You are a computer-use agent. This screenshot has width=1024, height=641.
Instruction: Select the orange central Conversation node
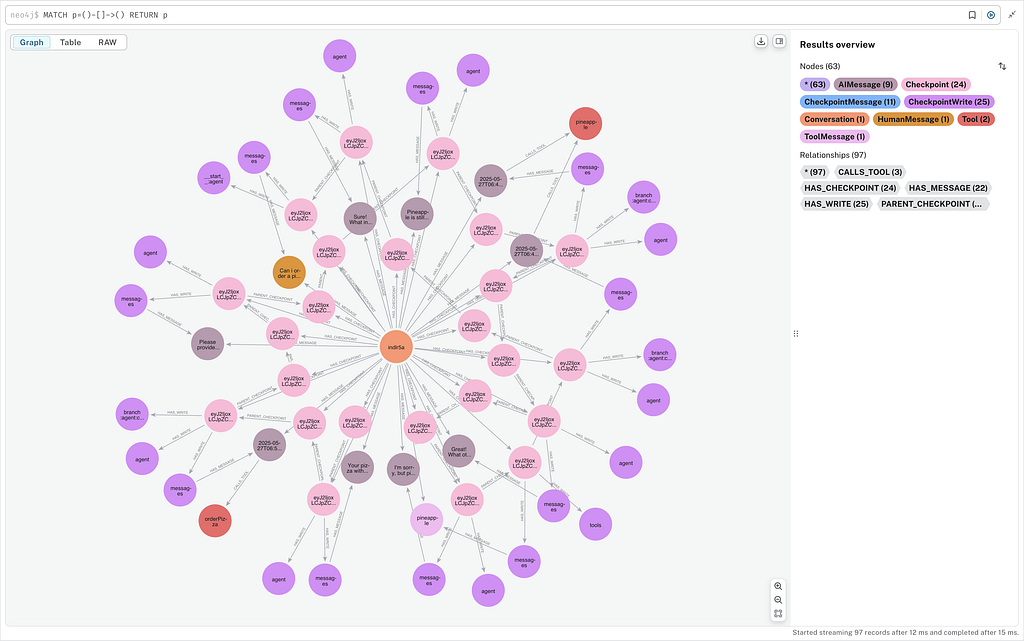[x=397, y=347]
